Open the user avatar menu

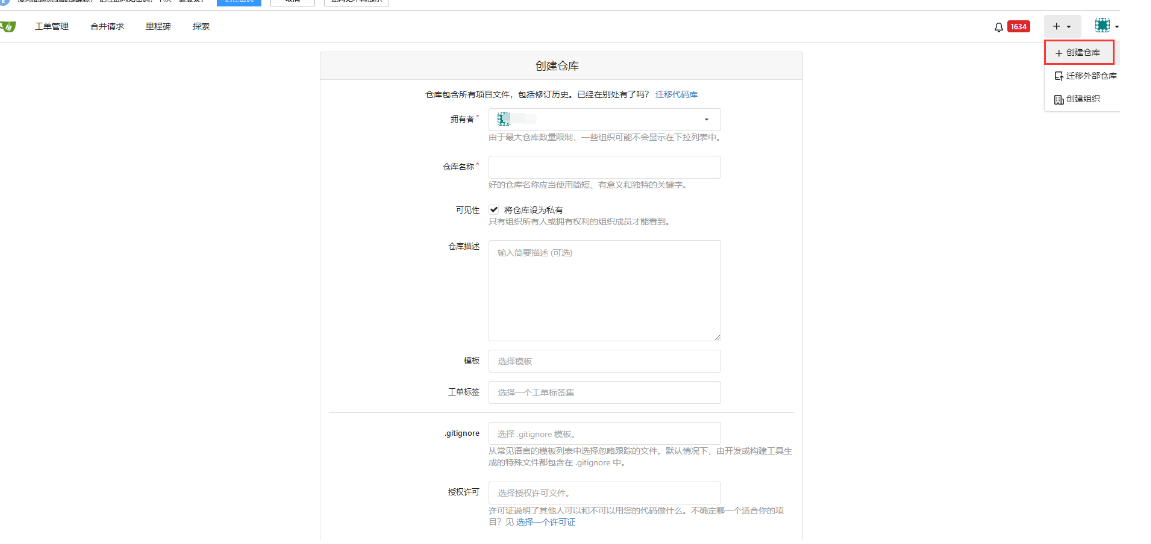coord(1106,26)
